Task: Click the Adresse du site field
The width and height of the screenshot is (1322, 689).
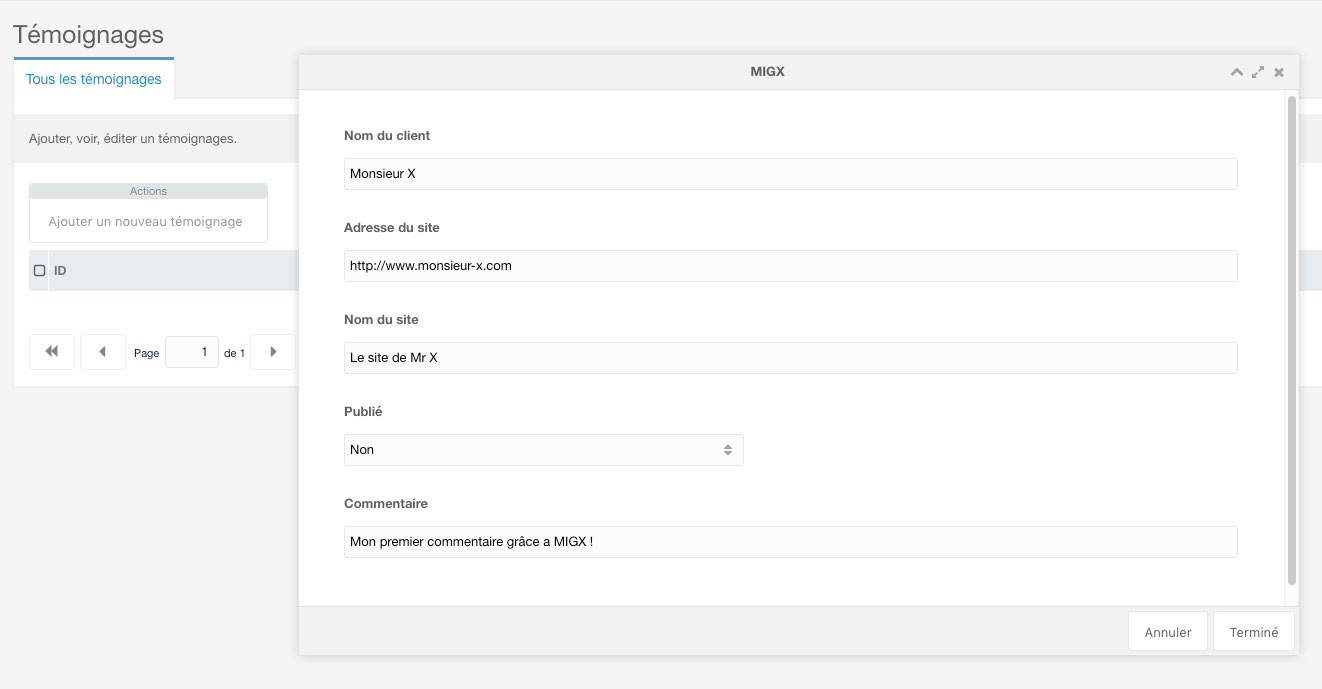Action: (x=790, y=266)
